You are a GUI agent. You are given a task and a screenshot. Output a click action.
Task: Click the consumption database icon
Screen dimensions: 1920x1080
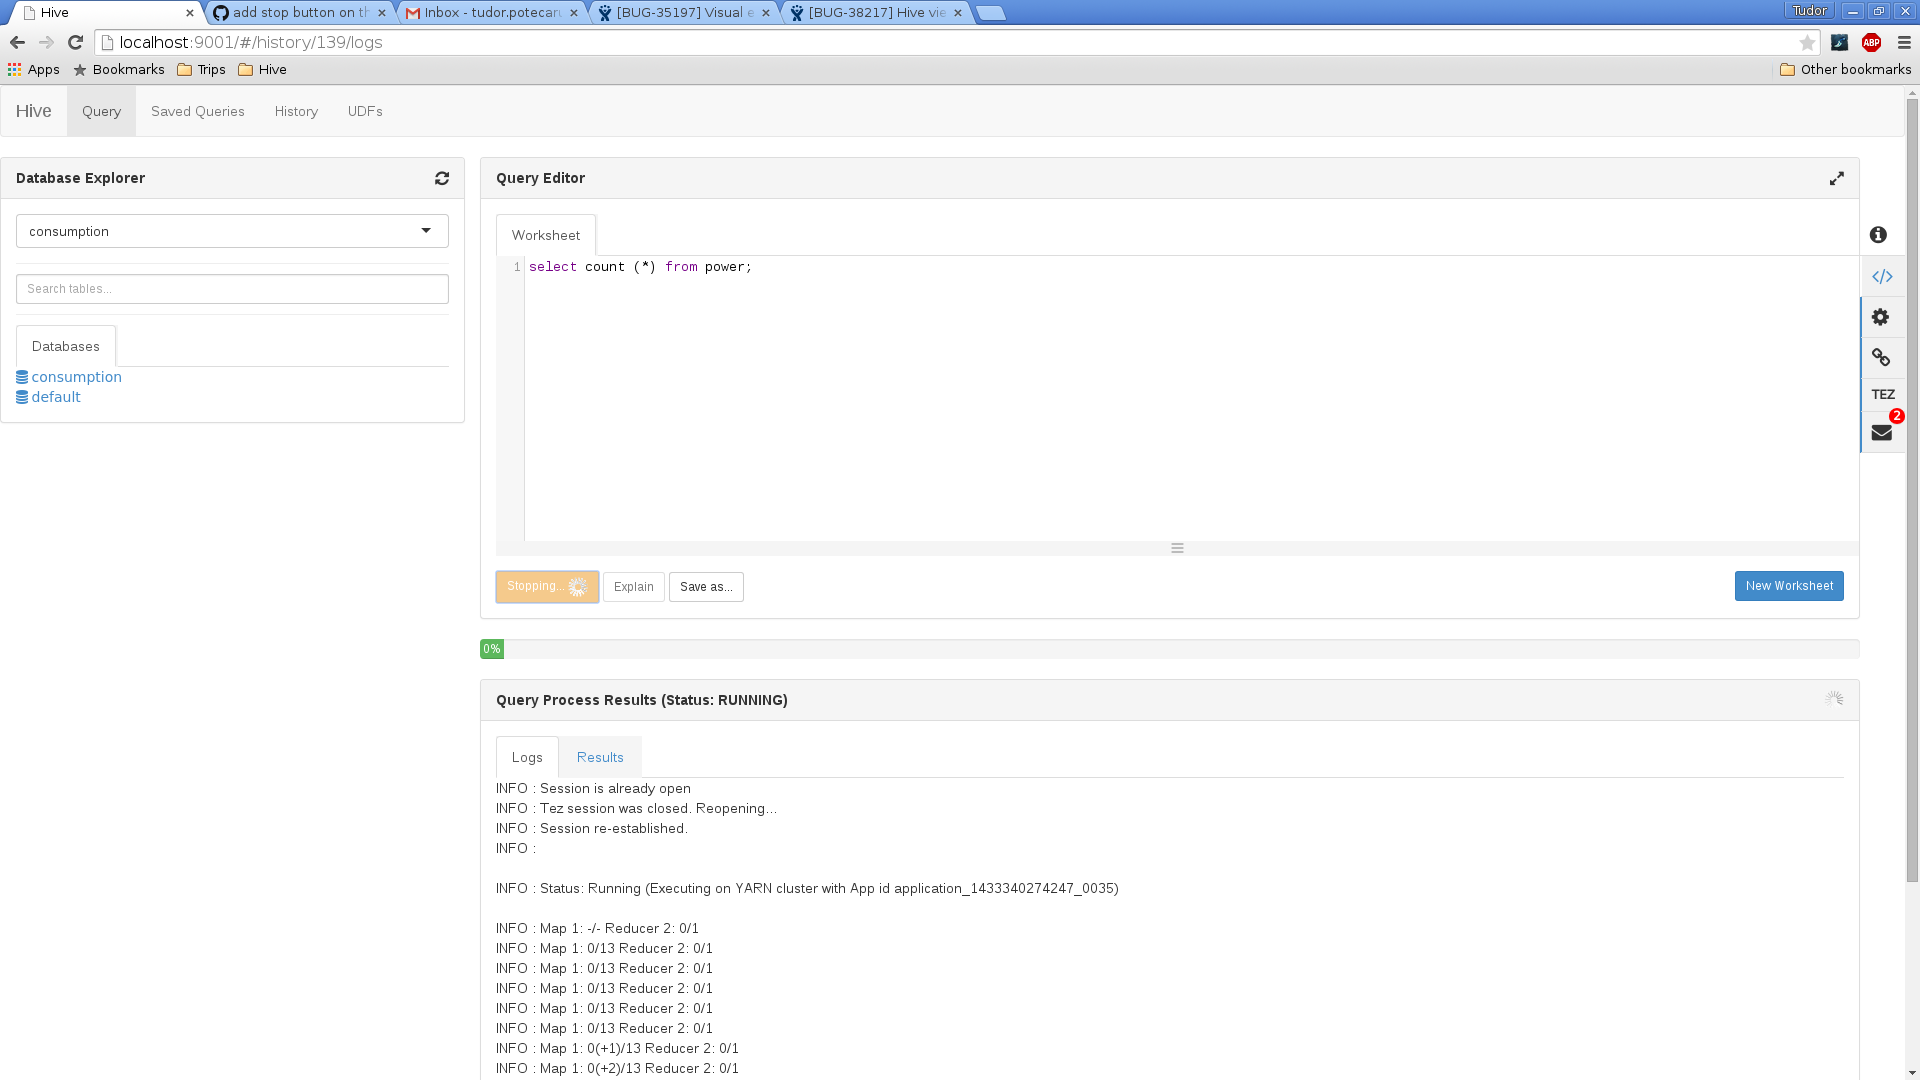[22, 377]
